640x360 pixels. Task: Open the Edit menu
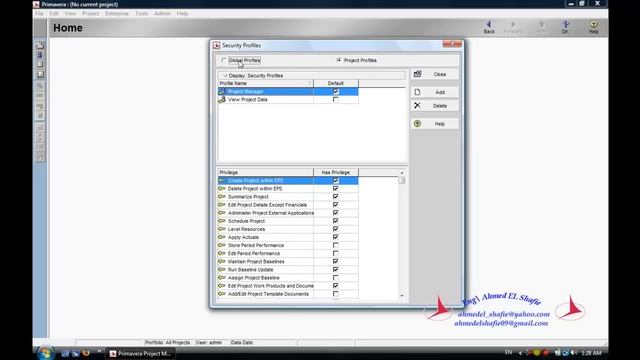54,13
